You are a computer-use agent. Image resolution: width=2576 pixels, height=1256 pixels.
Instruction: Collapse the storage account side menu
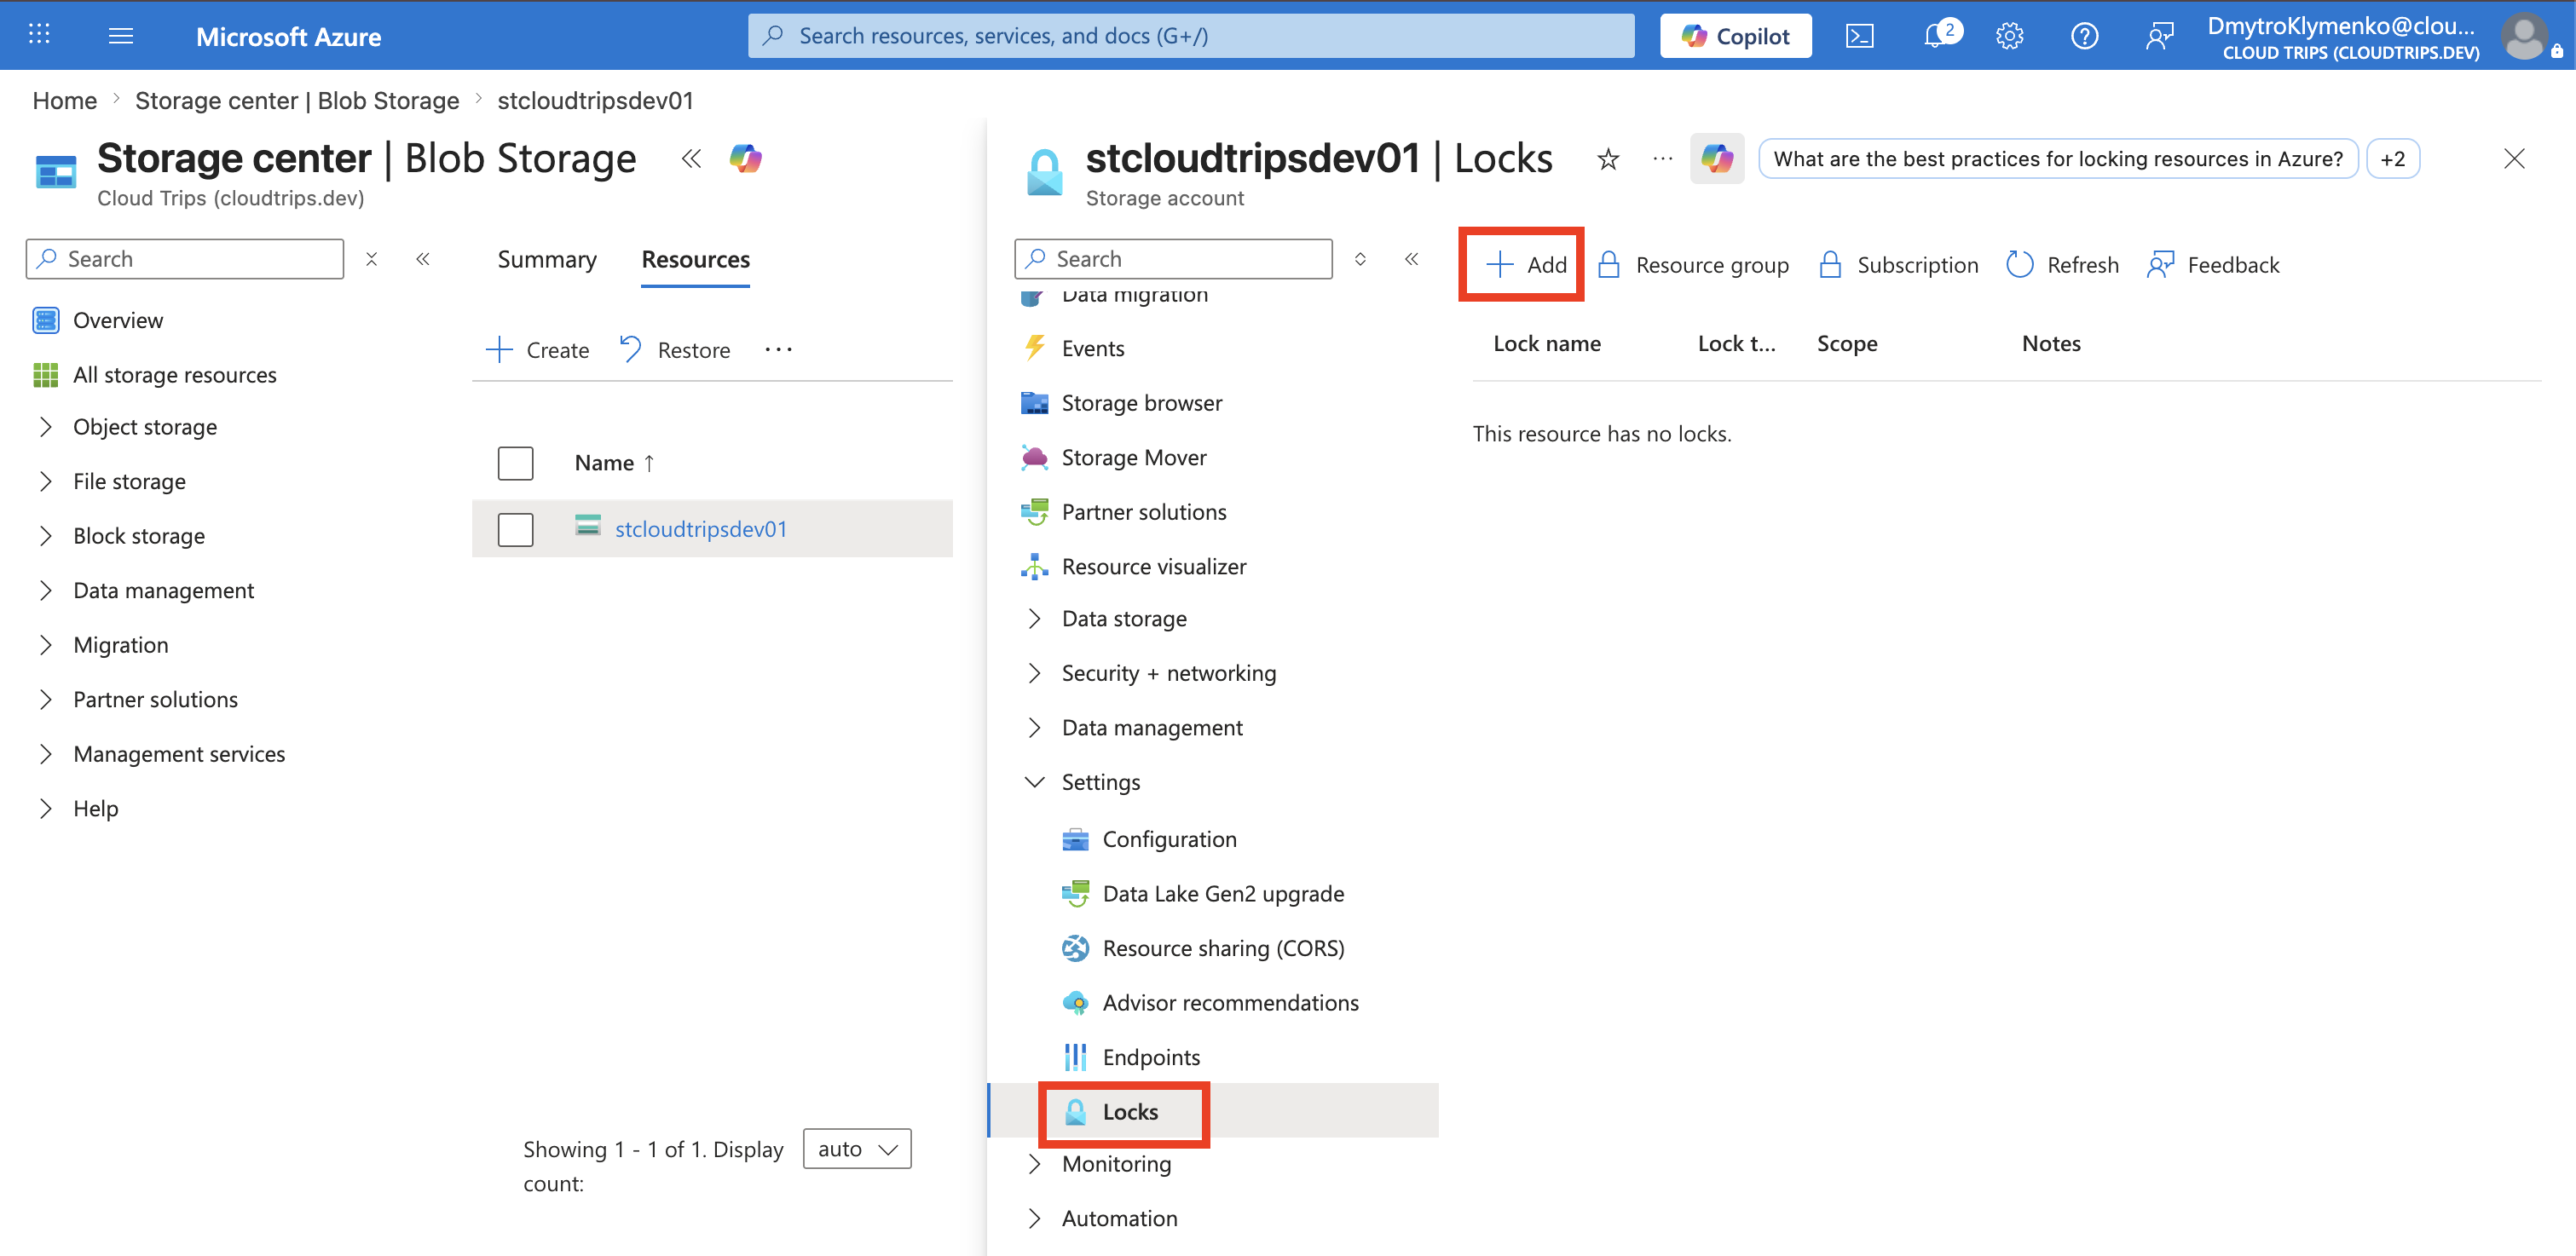click(1411, 259)
